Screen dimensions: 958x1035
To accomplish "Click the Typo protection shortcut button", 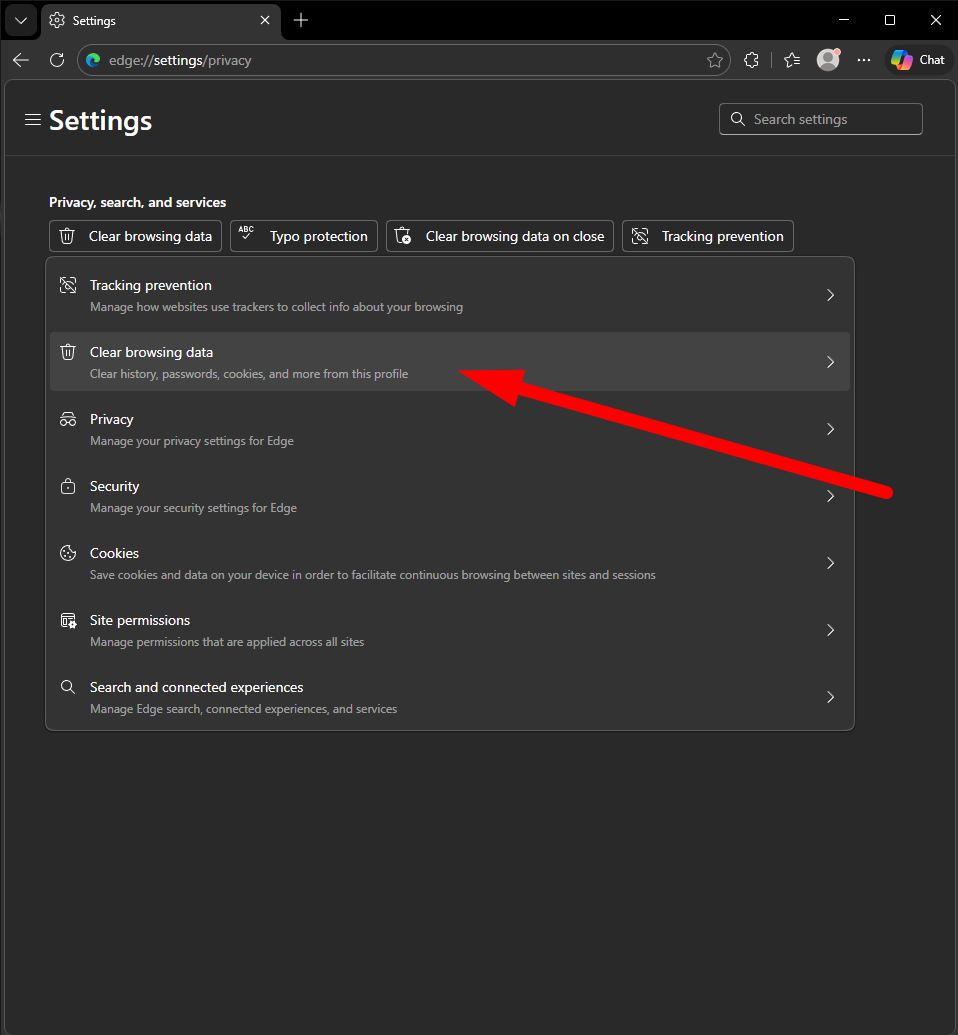I will 304,236.
